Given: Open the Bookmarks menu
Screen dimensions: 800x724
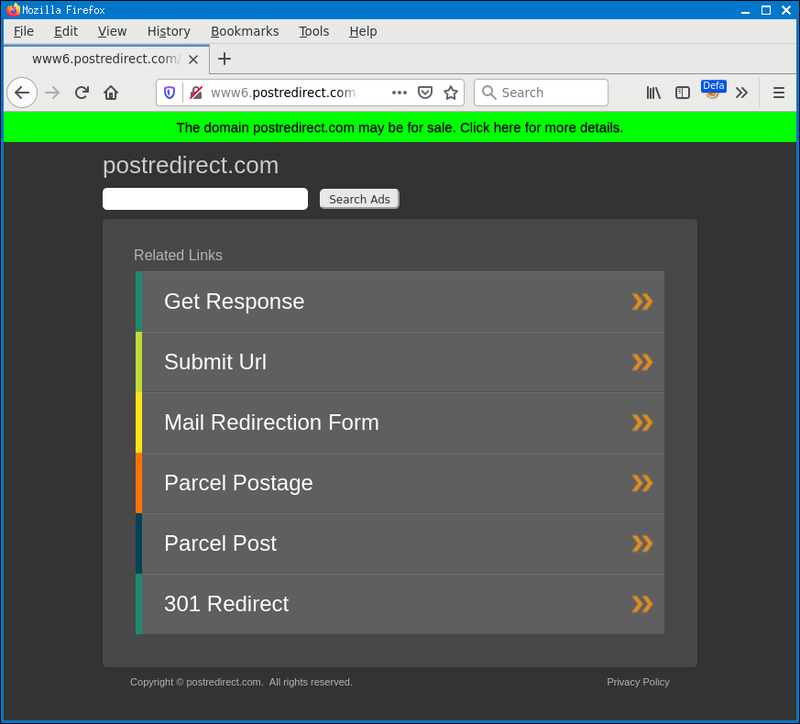Looking at the screenshot, I should (245, 32).
